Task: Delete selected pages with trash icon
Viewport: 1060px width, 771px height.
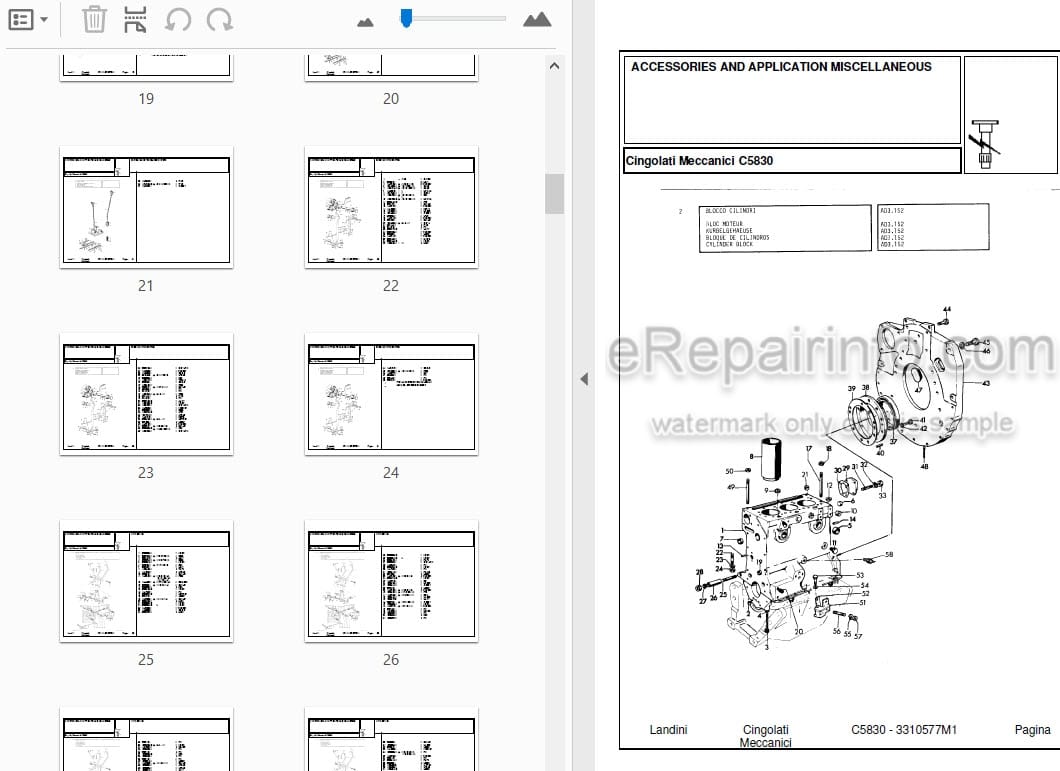Action: (94, 20)
